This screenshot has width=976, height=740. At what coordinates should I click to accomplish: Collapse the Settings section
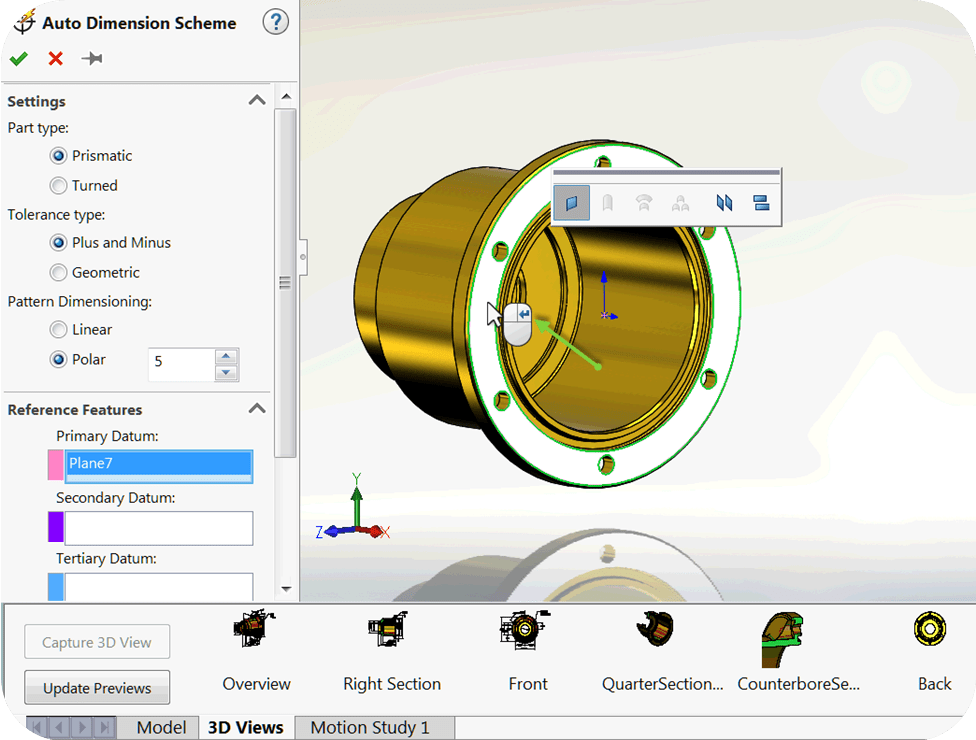pyautogui.click(x=257, y=100)
